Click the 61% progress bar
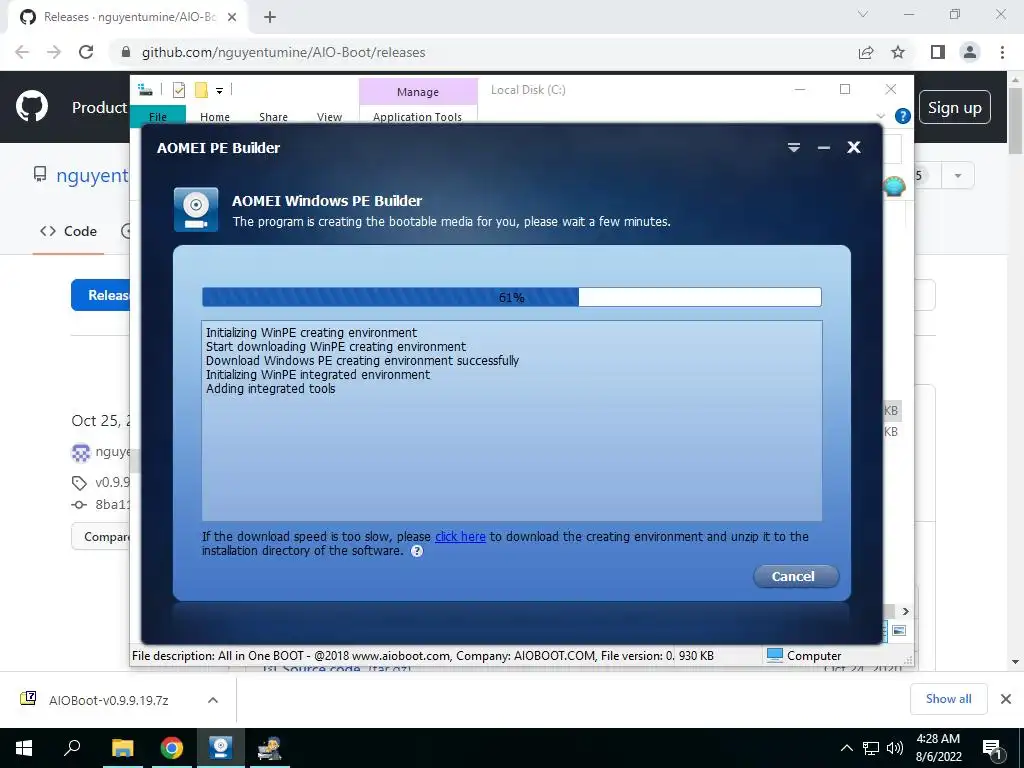 (x=511, y=297)
